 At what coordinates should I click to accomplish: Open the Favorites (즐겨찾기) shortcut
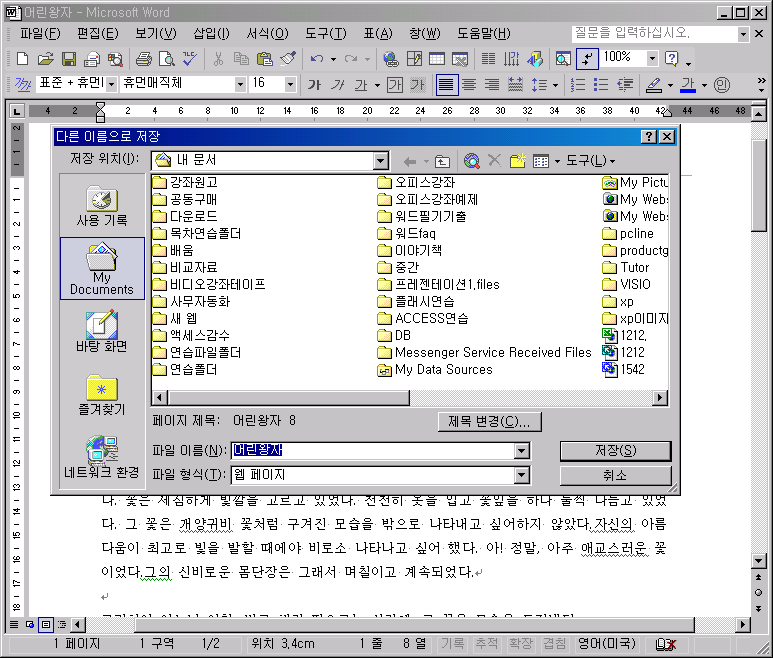click(102, 395)
